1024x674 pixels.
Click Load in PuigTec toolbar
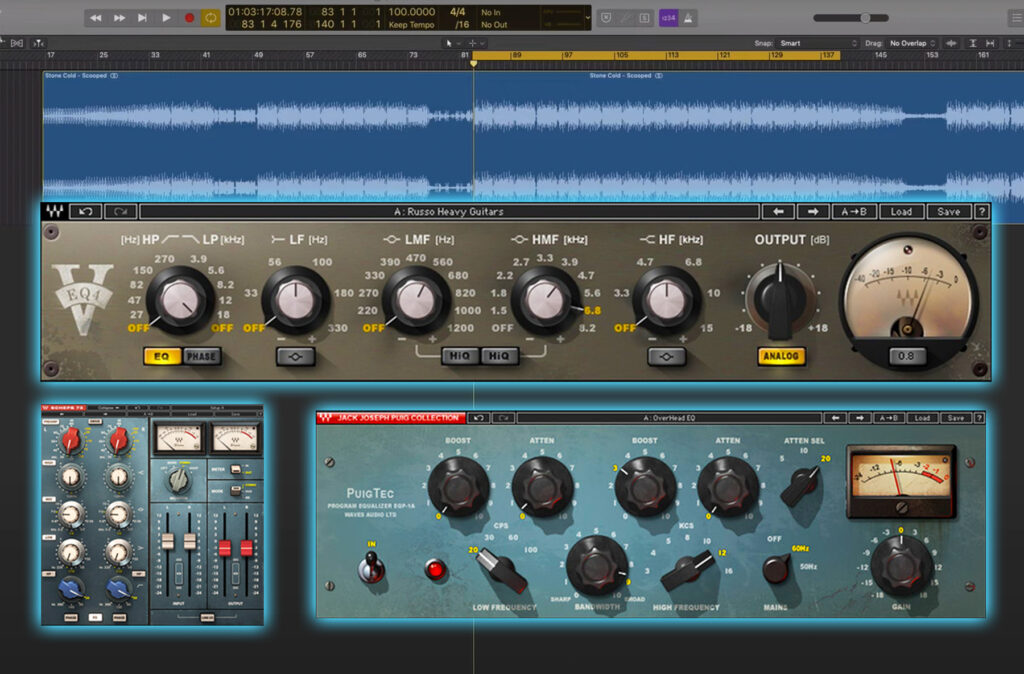coord(922,418)
